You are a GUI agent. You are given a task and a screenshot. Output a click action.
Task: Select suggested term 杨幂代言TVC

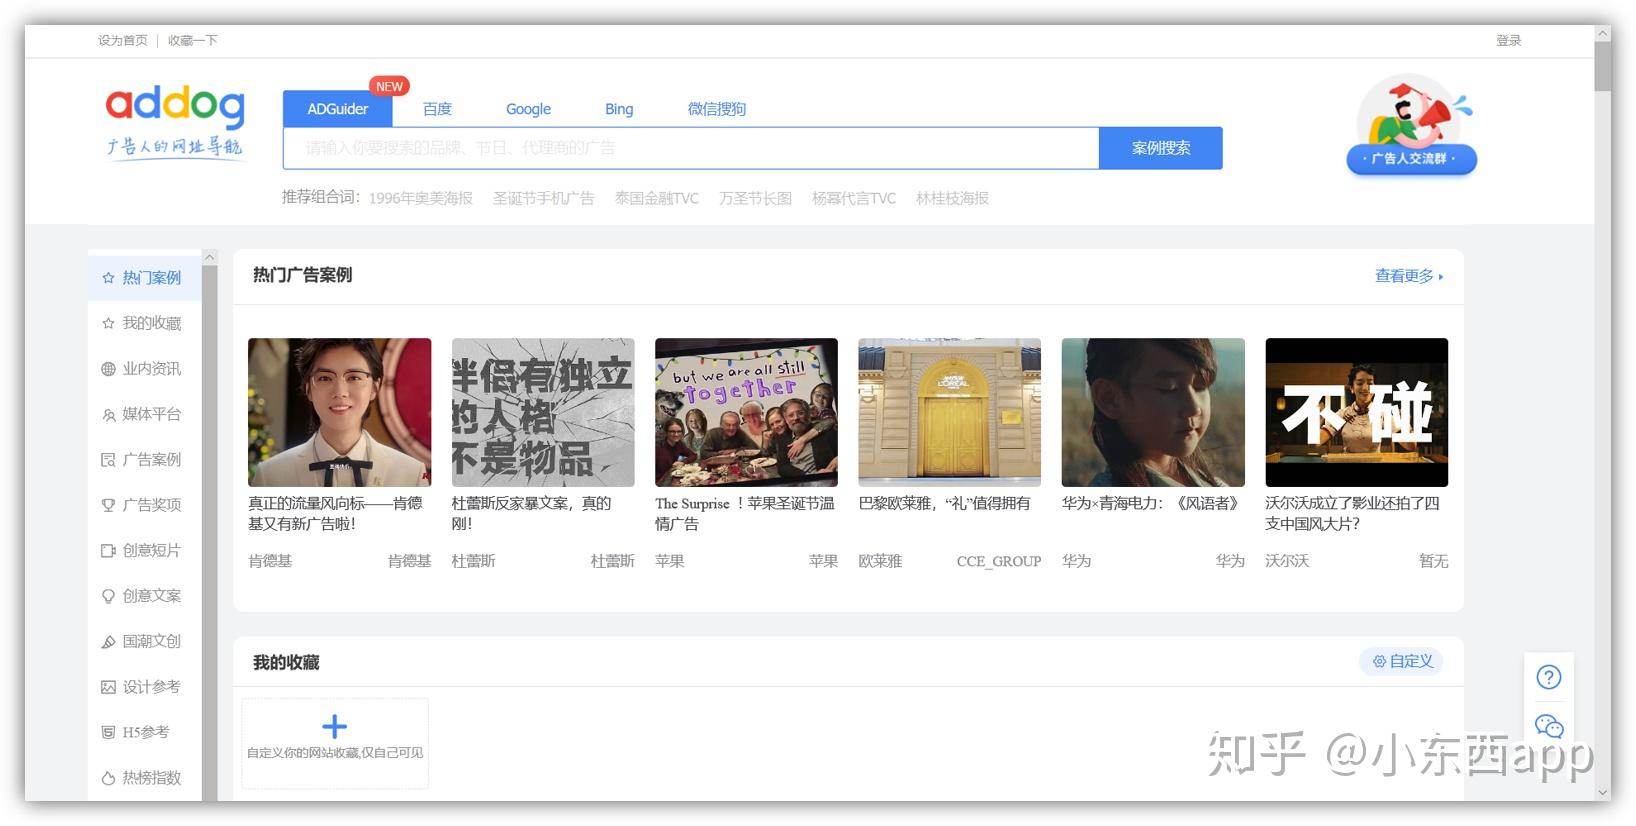pos(853,198)
